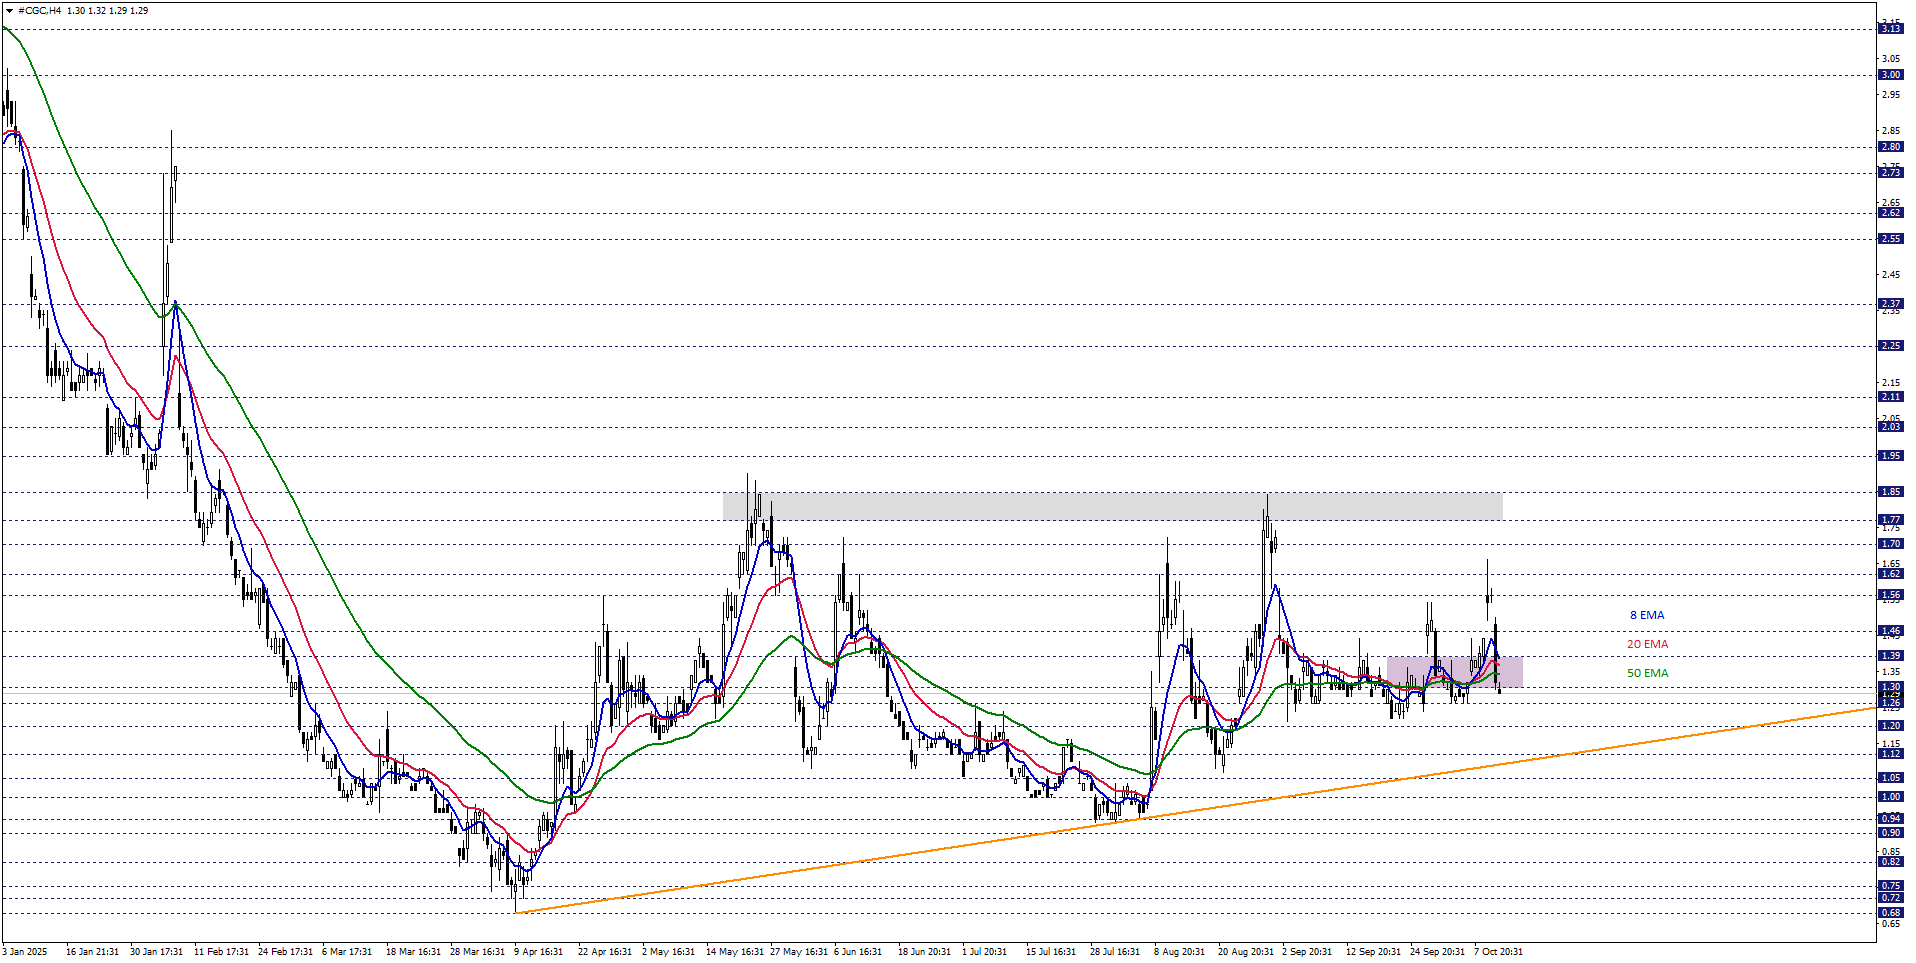Click the 14 May 16:31 time label
This screenshot has width=1916, height=963.
click(734, 951)
